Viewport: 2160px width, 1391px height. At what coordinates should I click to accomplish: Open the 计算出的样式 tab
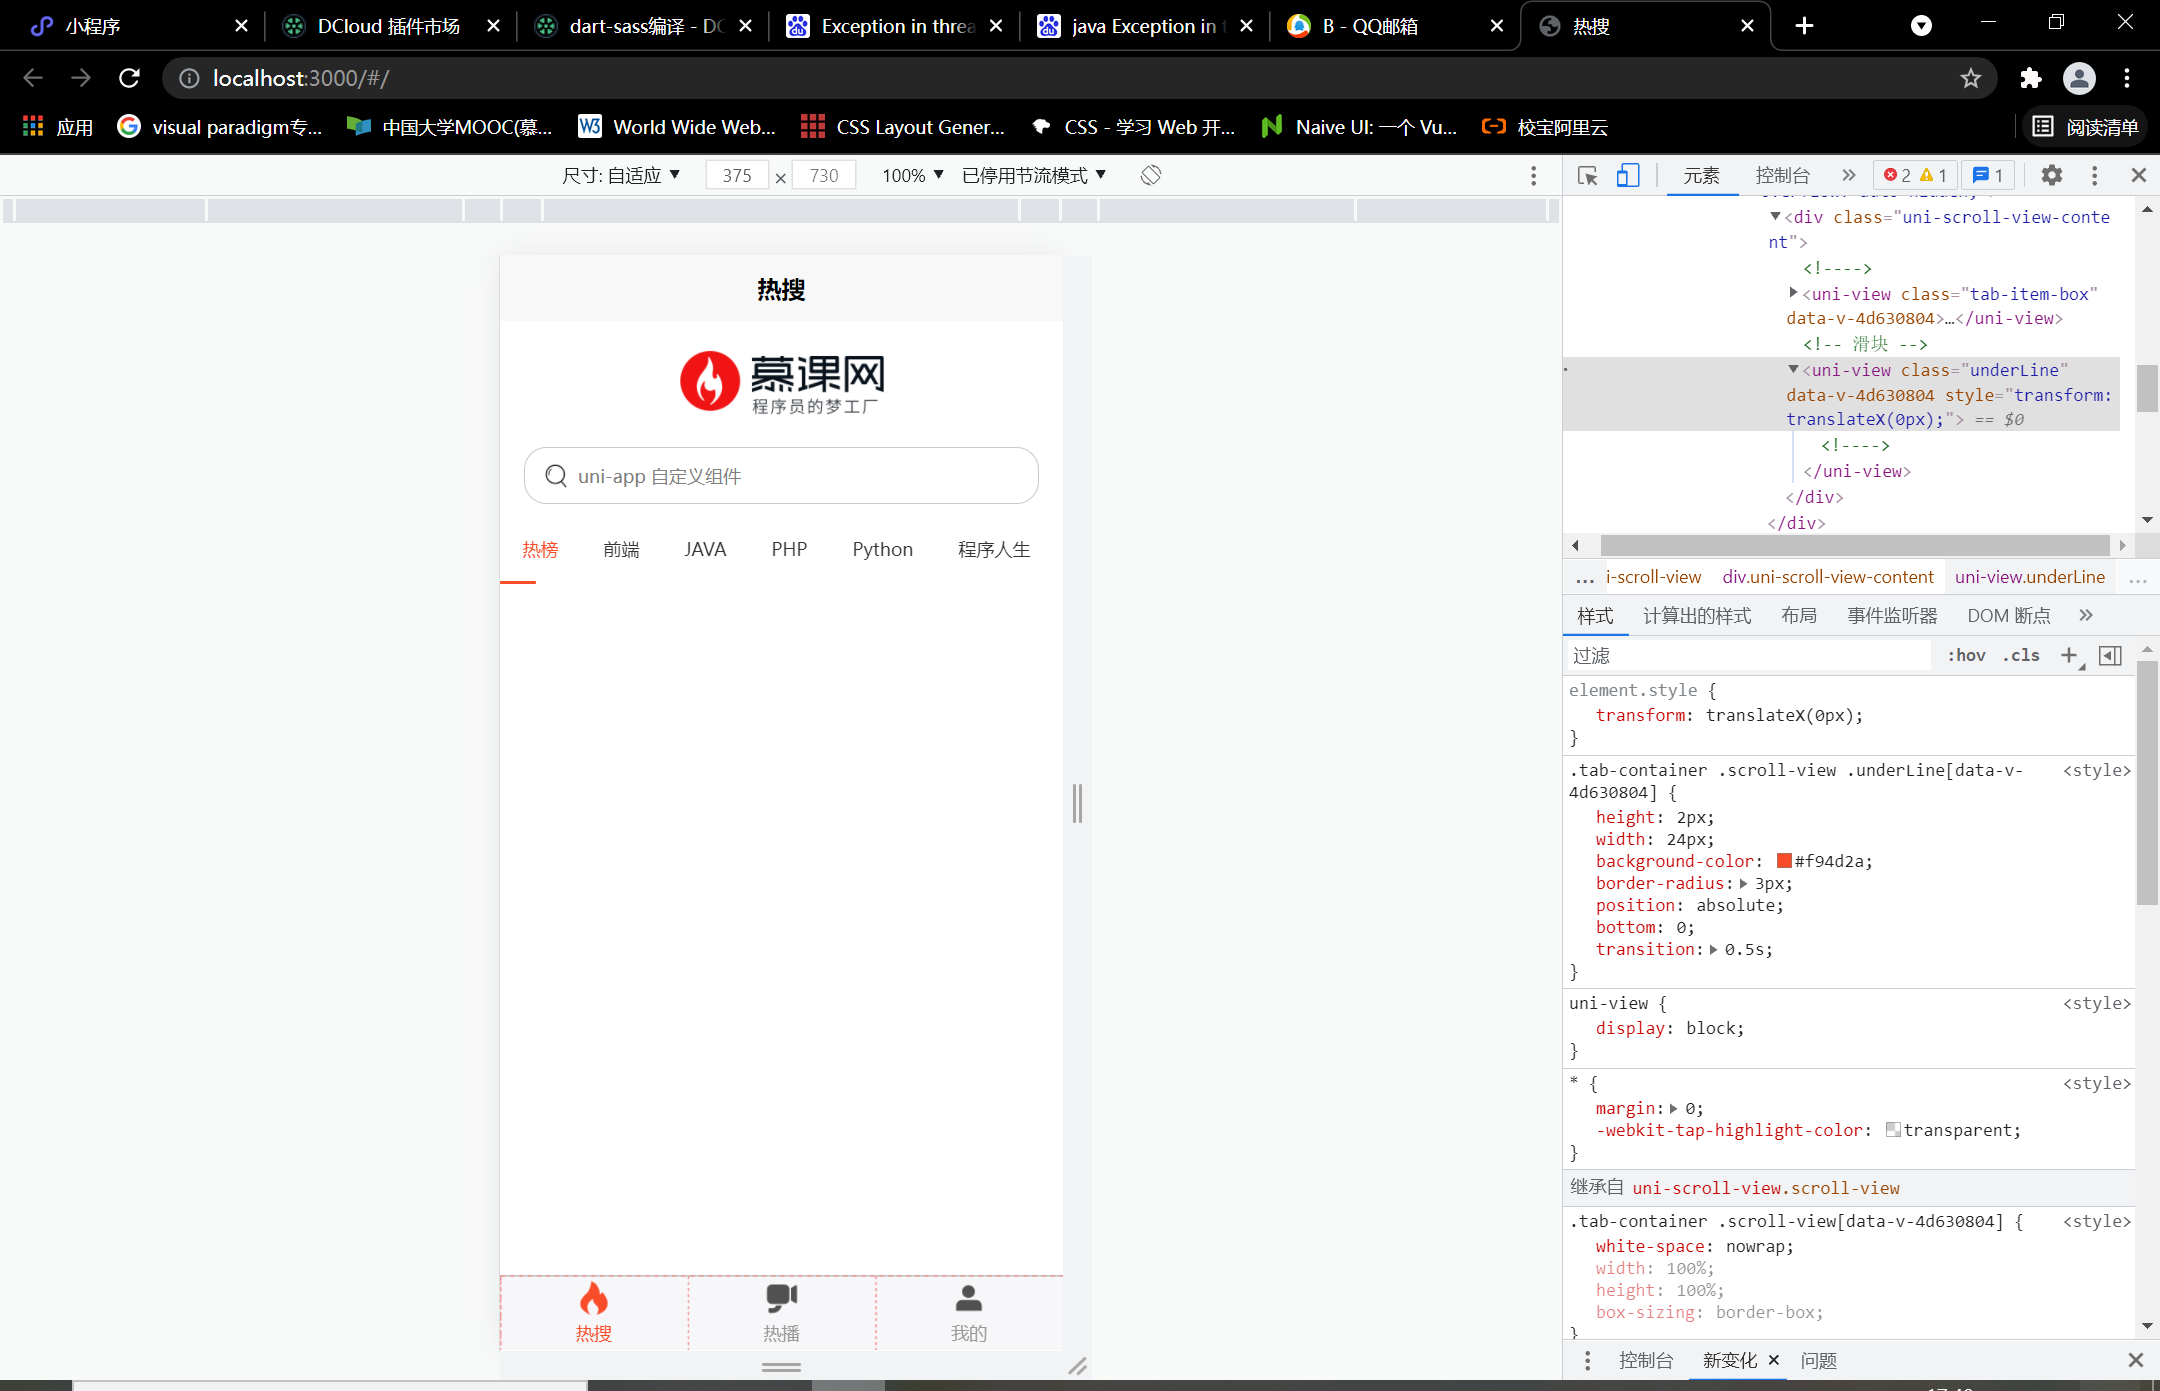point(1697,616)
